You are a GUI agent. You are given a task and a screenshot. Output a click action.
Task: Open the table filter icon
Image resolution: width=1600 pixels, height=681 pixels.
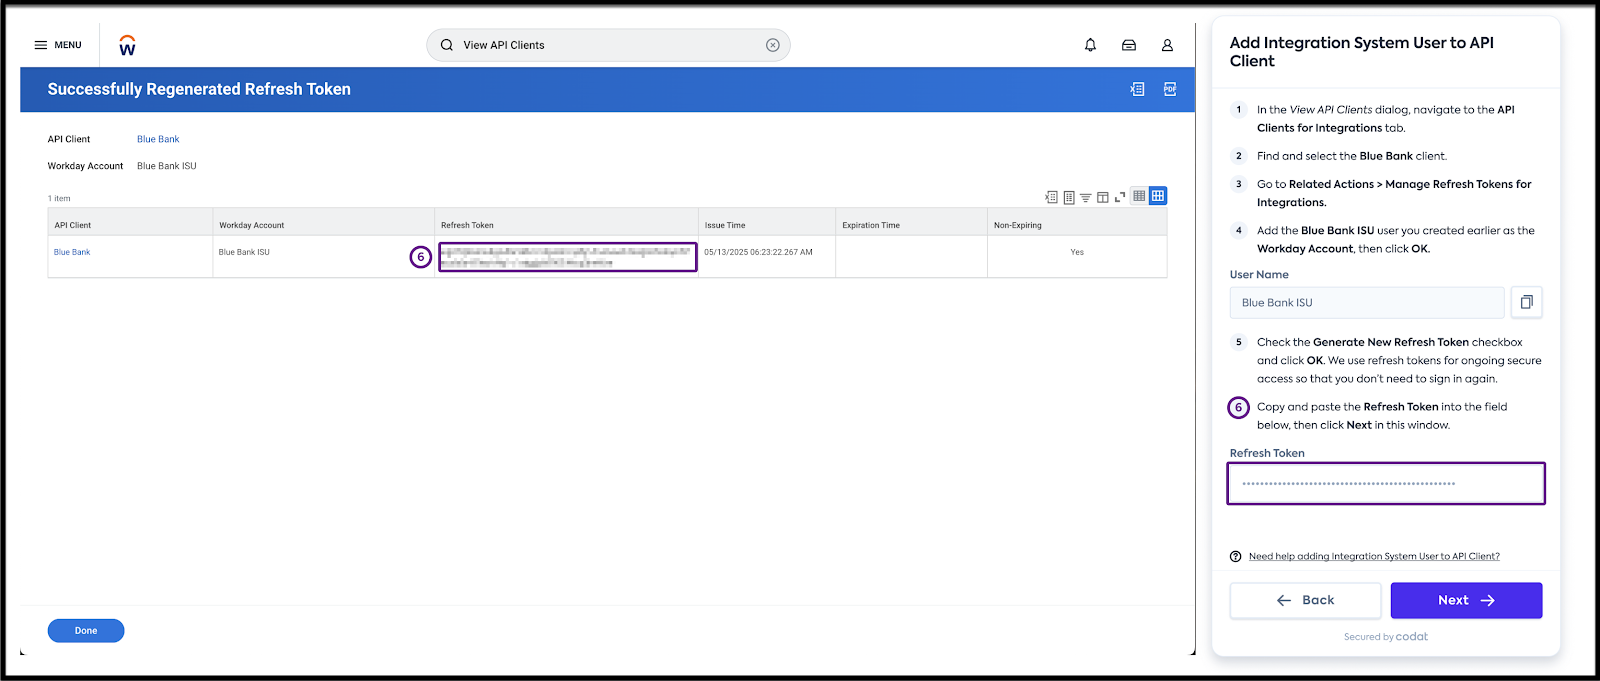tap(1085, 197)
